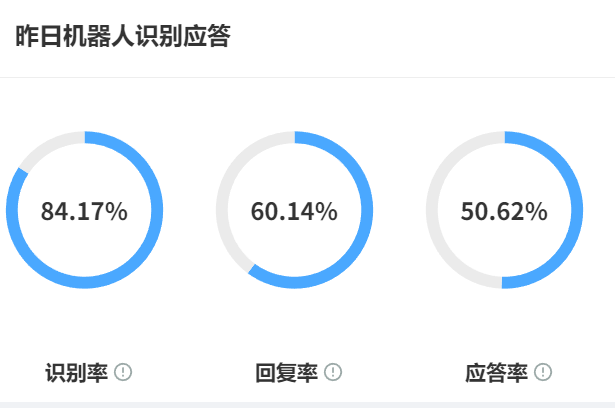Click the 识别率 label
This screenshot has height=408, width=615.
[x=76, y=373]
